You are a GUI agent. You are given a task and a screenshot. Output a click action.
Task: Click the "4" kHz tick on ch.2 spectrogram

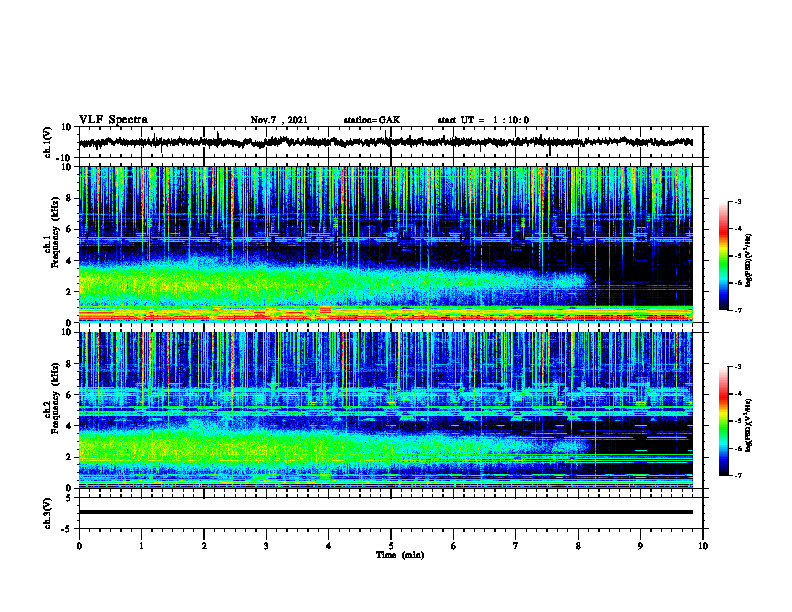(x=69, y=426)
